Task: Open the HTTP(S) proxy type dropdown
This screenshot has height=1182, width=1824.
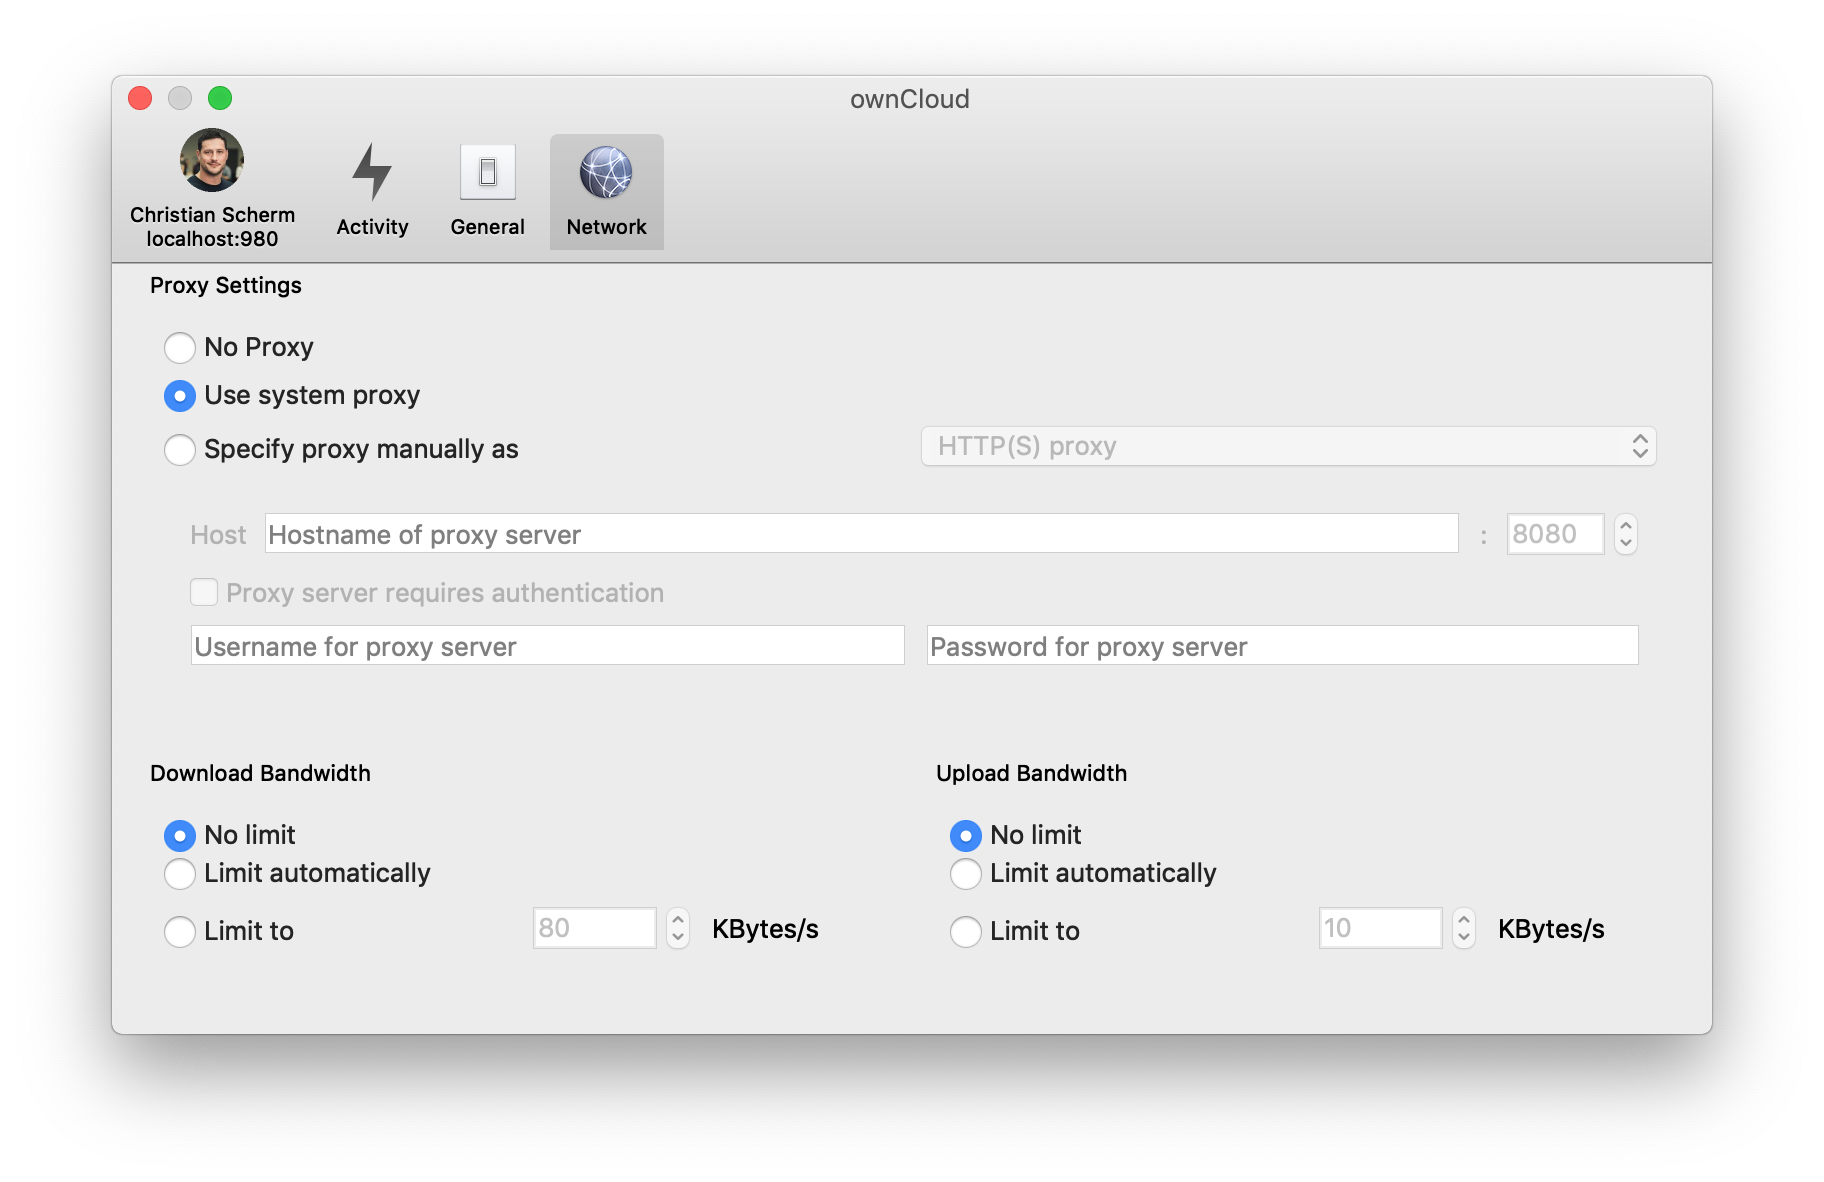Action: pos(1288,446)
